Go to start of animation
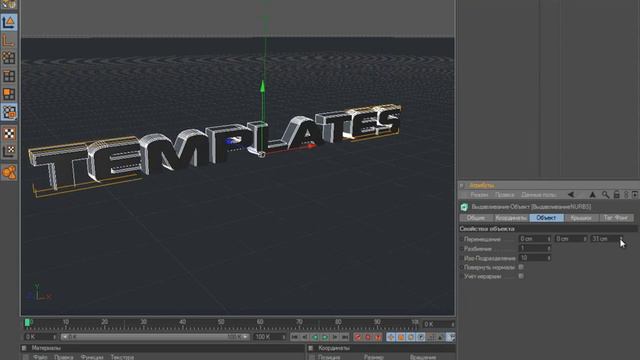640x360 pixels. point(295,337)
